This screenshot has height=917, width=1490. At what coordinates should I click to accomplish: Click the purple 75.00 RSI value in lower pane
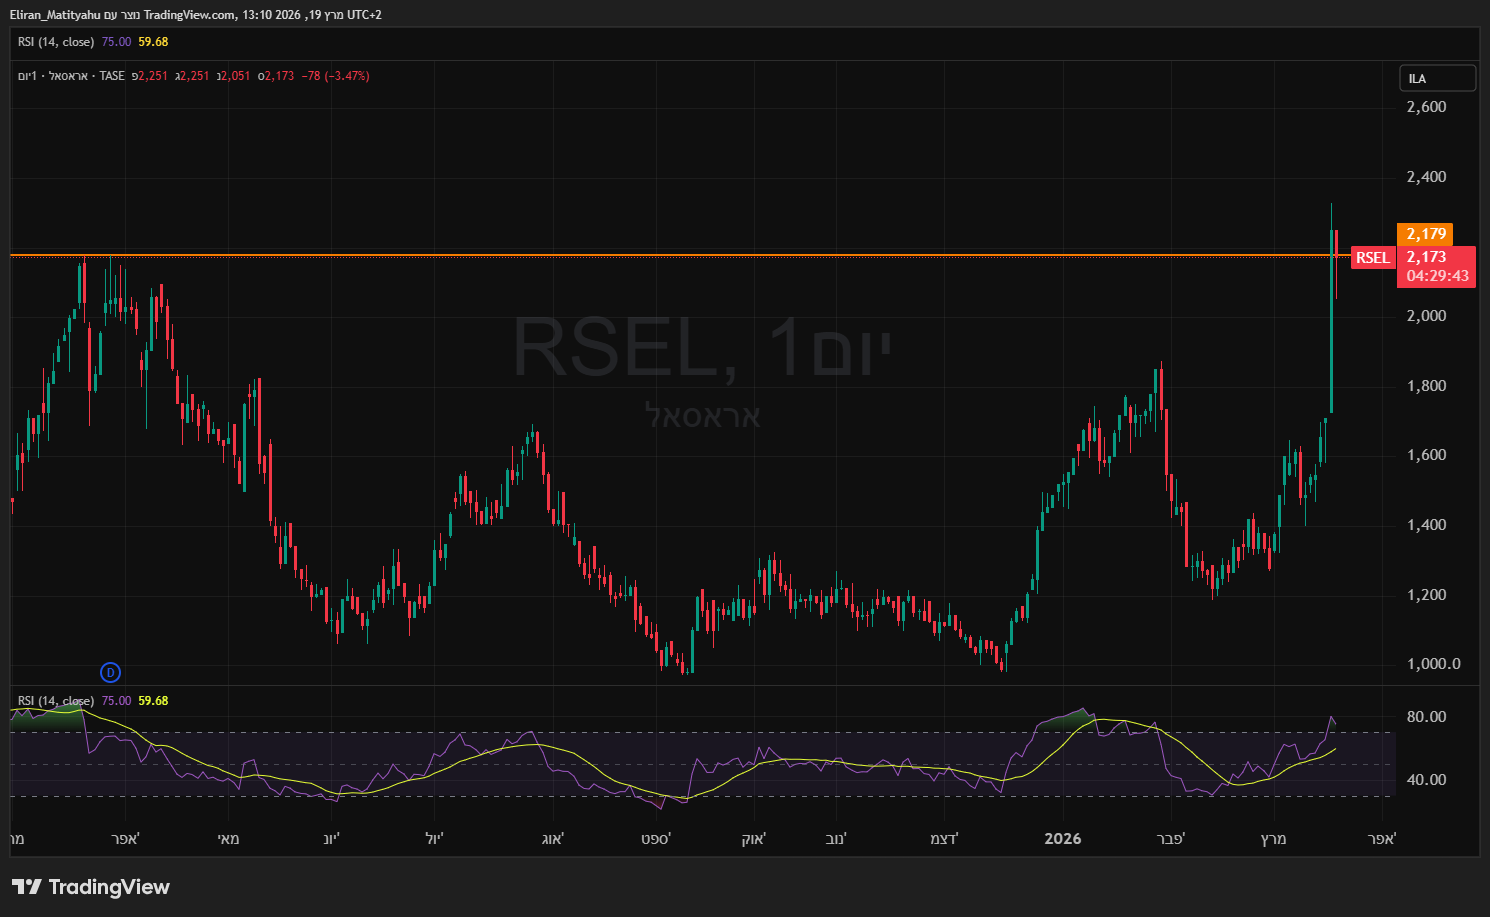click(x=116, y=701)
